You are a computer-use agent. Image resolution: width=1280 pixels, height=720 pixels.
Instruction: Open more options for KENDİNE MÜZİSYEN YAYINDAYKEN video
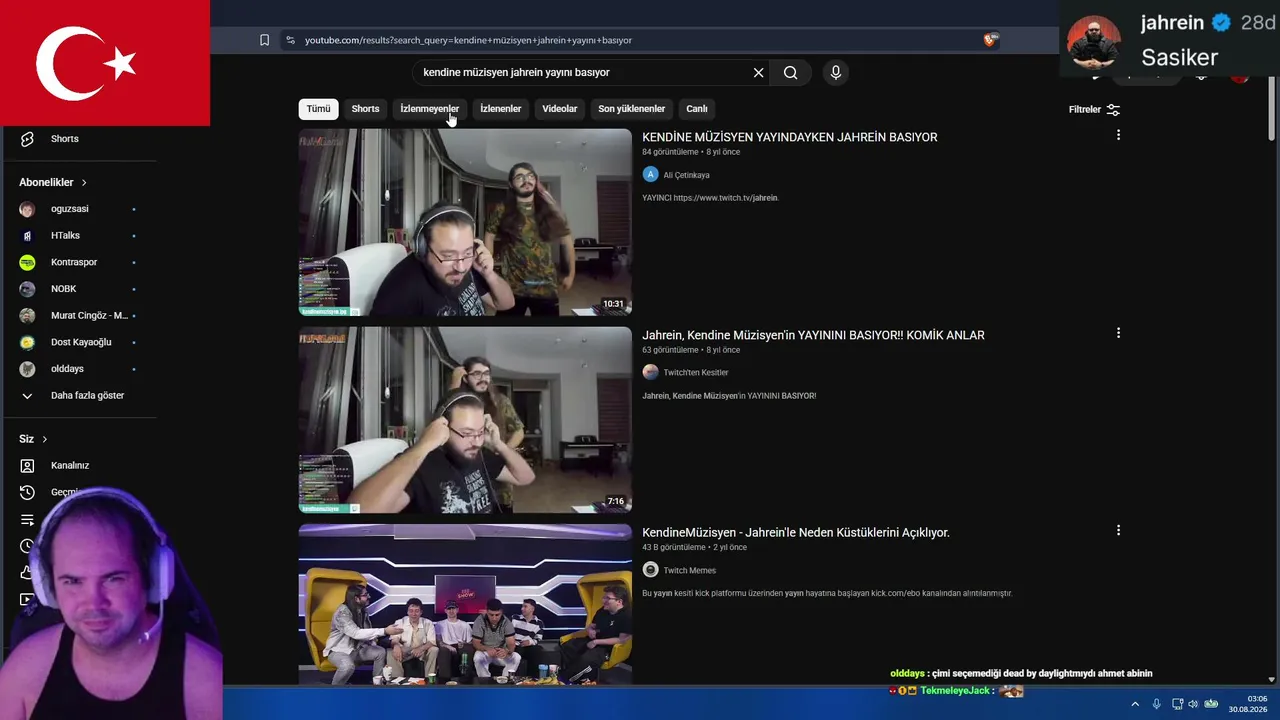(x=1118, y=135)
